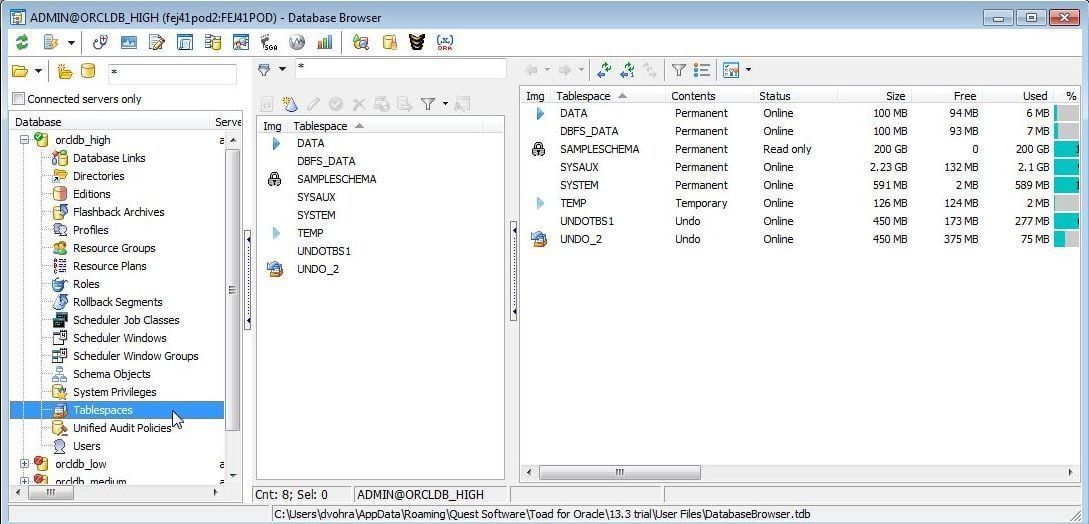
Task: Click the black and yellow chevron badge icon
Action: (417, 43)
